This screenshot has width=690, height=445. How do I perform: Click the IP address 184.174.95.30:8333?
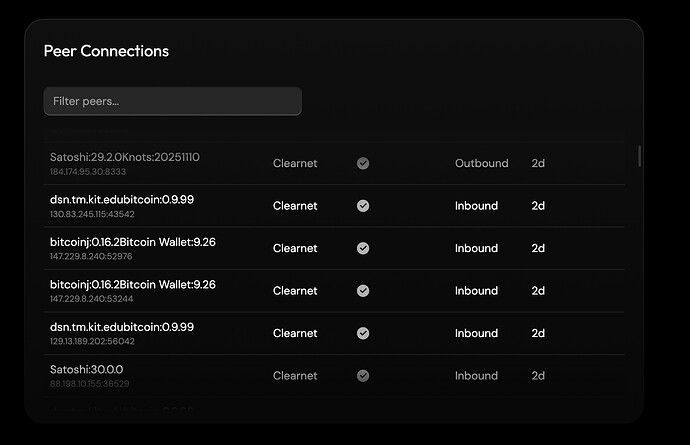(89, 172)
